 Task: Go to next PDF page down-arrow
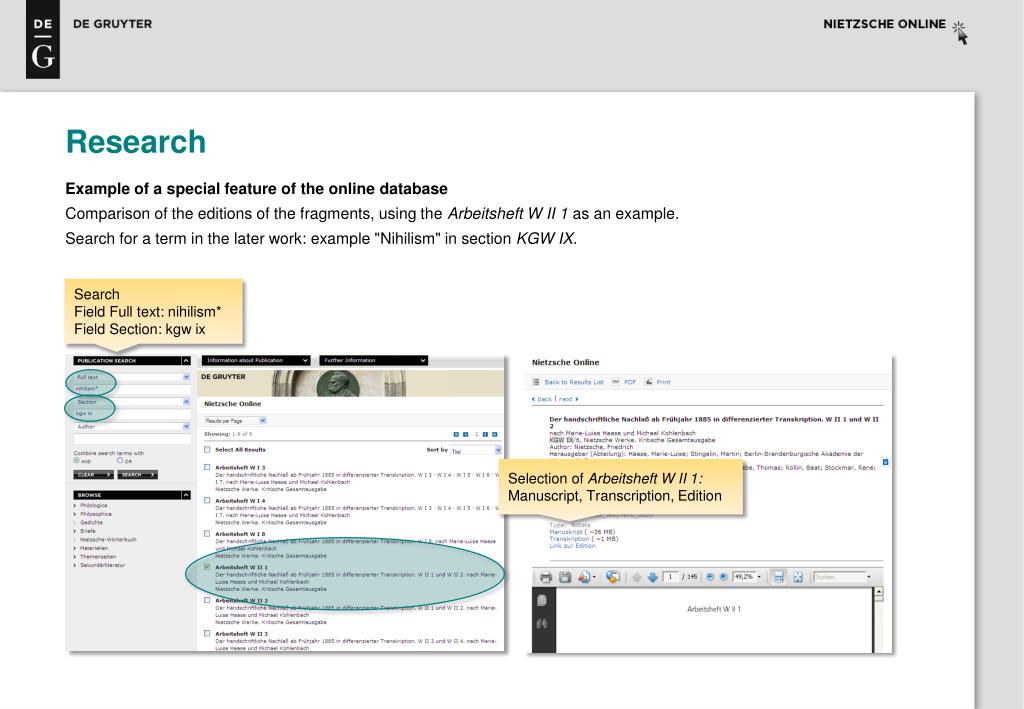pyautogui.click(x=652, y=577)
